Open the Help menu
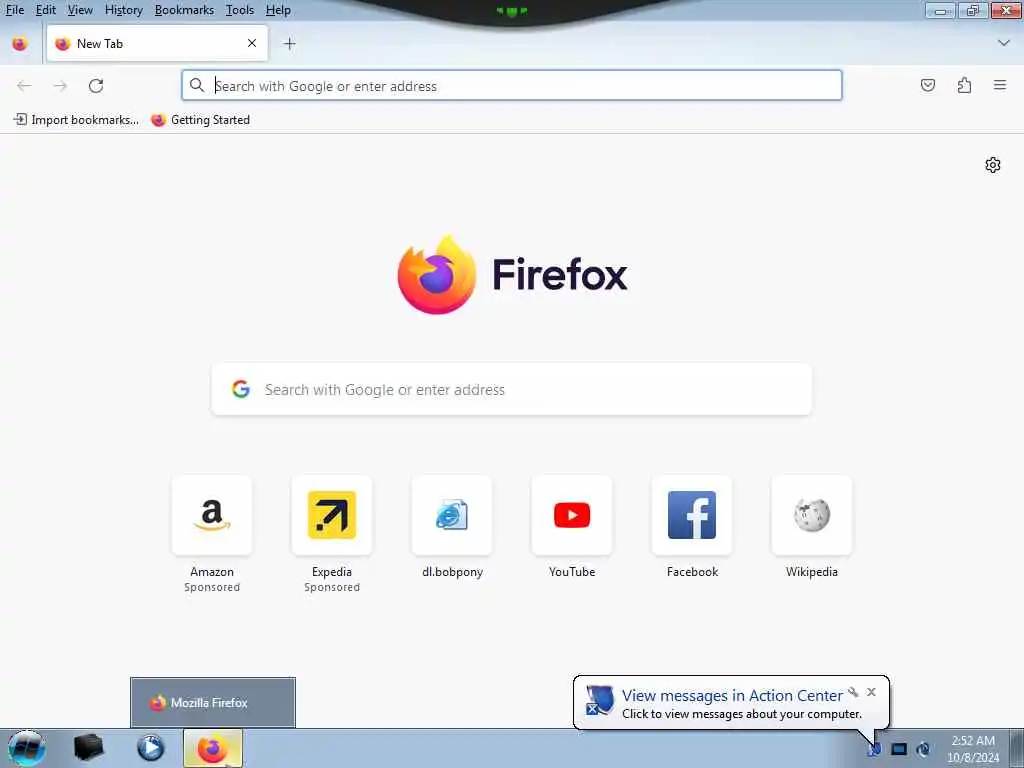1024x768 pixels. (x=278, y=10)
